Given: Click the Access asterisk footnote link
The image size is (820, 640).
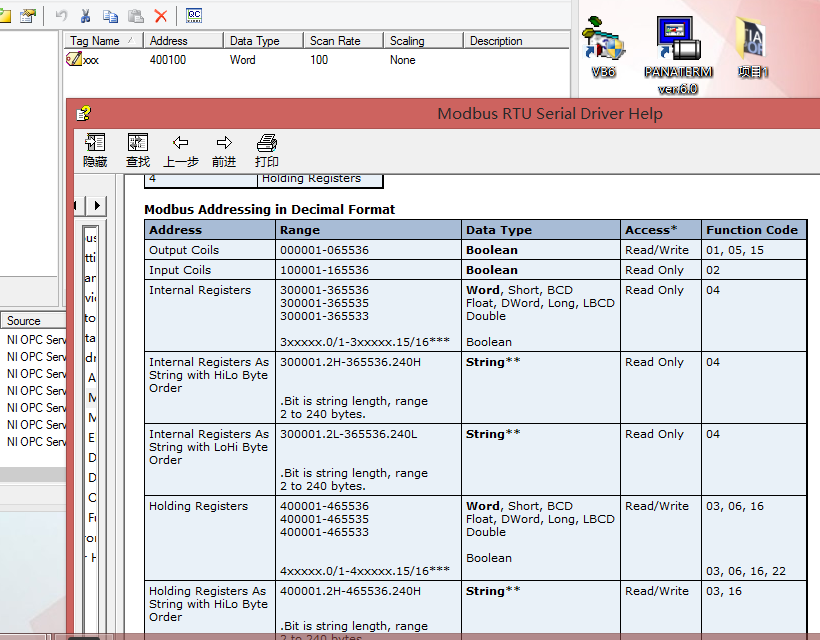Looking at the screenshot, I should (674, 229).
